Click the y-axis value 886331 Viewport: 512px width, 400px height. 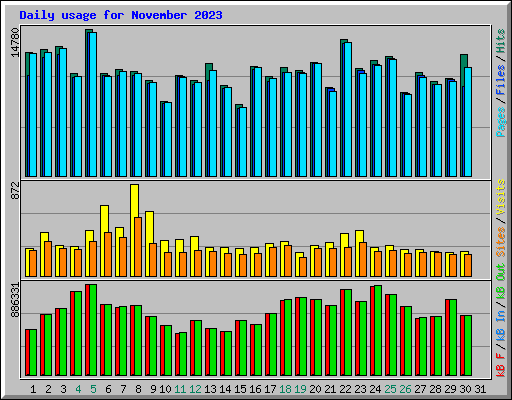coord(15,300)
